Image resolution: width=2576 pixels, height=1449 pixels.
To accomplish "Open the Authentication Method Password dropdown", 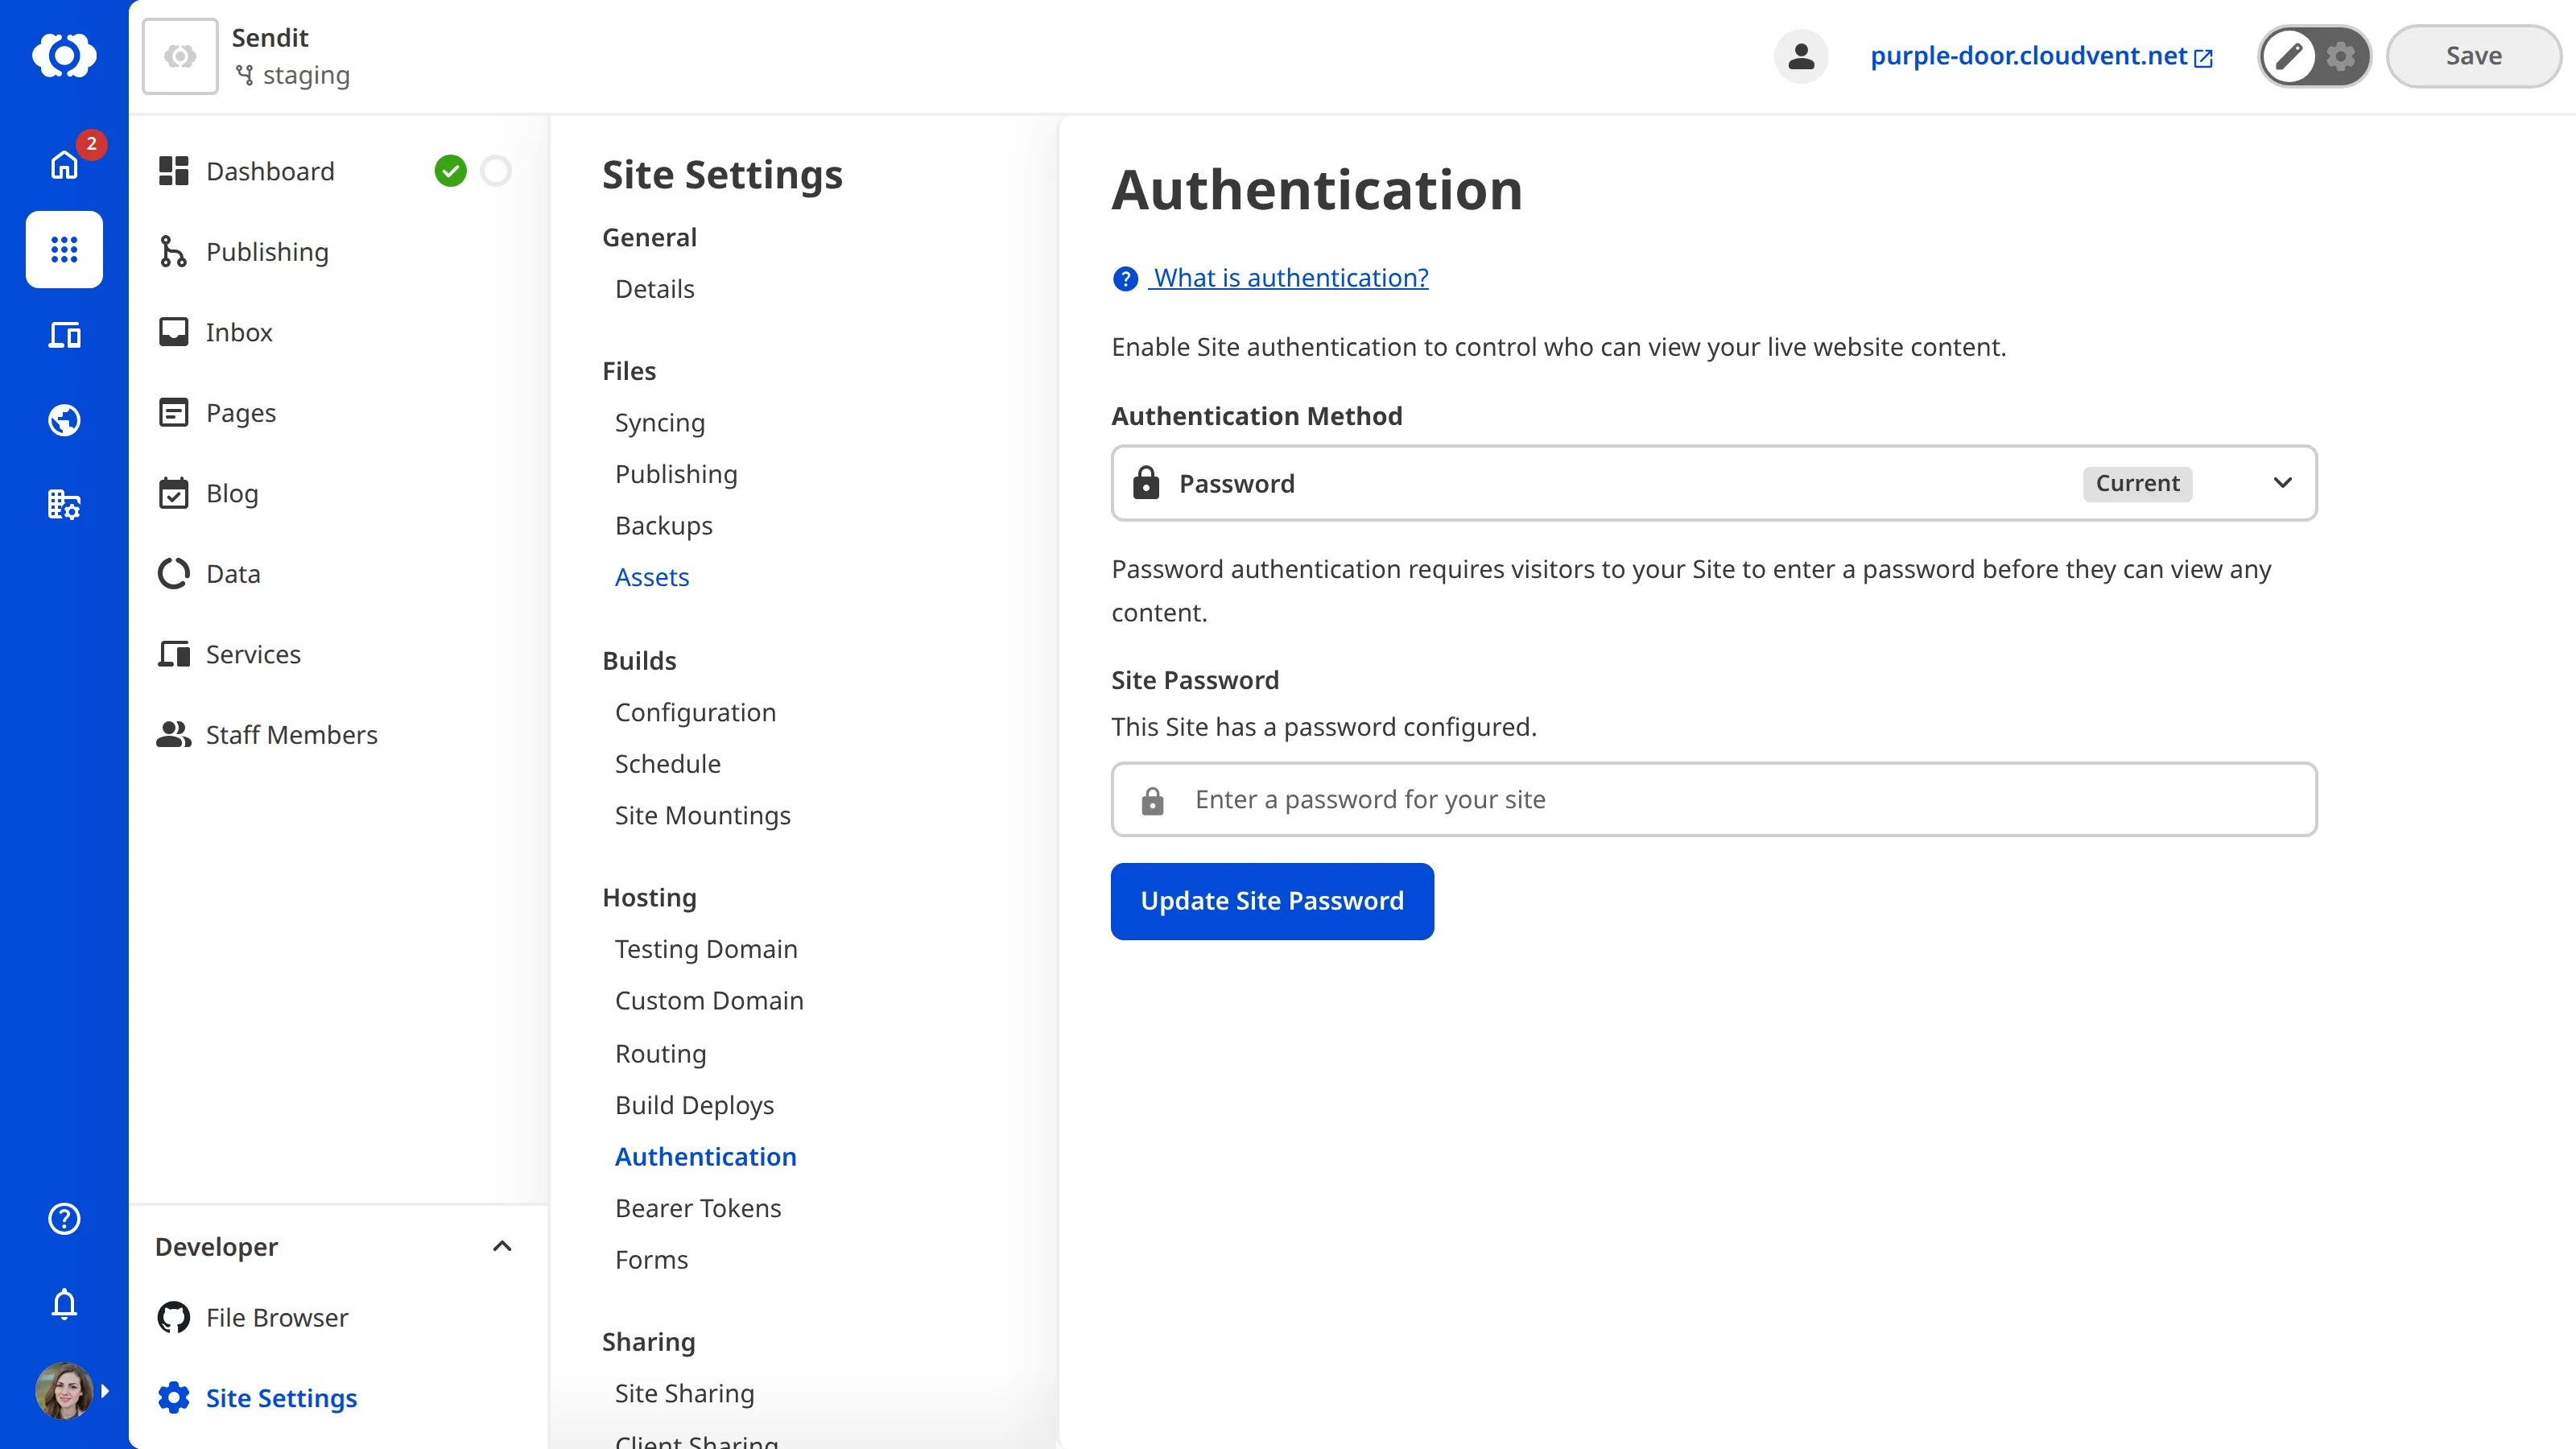I will click(x=1714, y=483).
